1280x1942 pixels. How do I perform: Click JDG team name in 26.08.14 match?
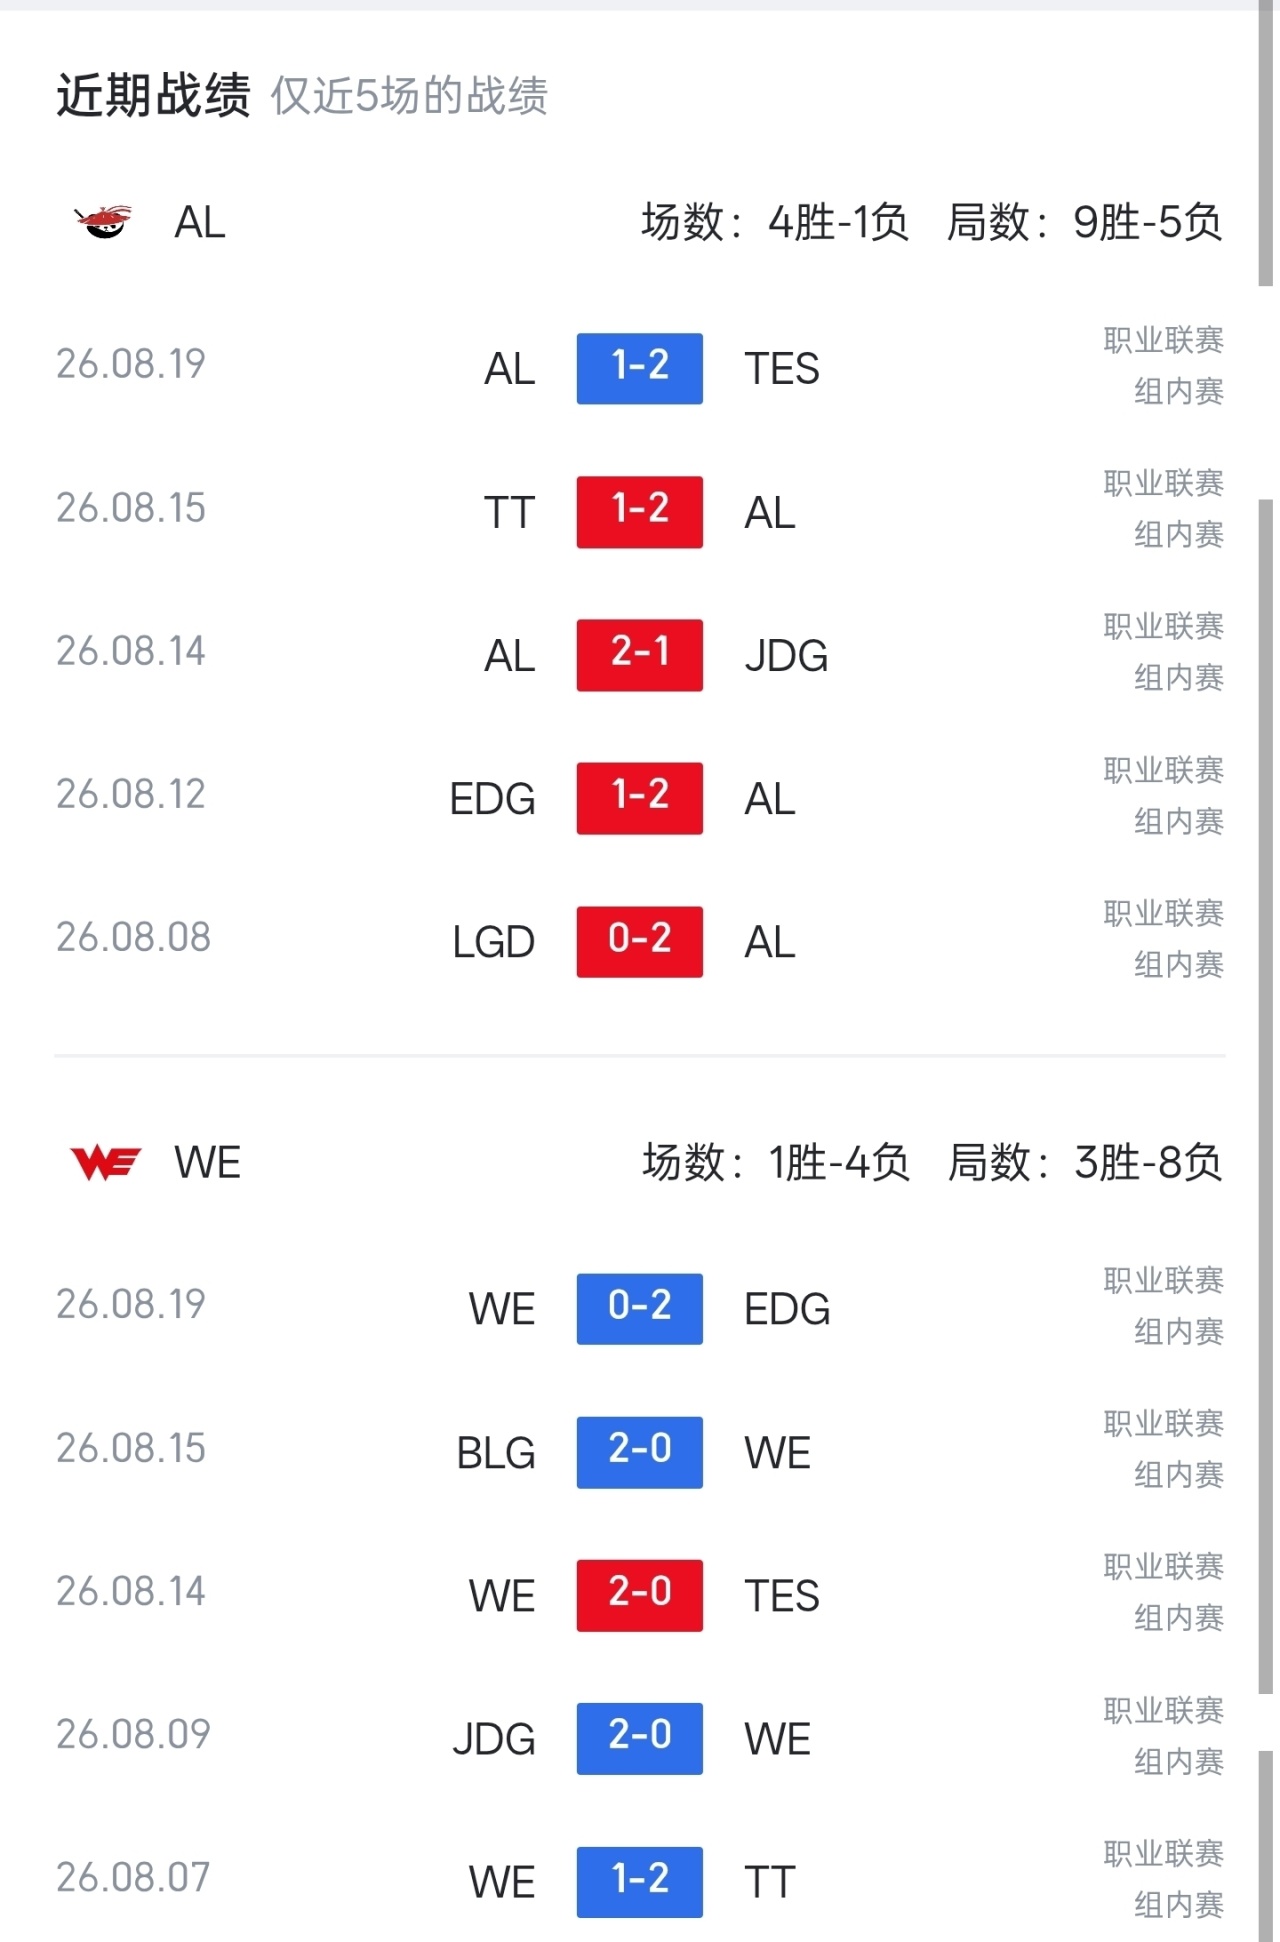point(786,656)
